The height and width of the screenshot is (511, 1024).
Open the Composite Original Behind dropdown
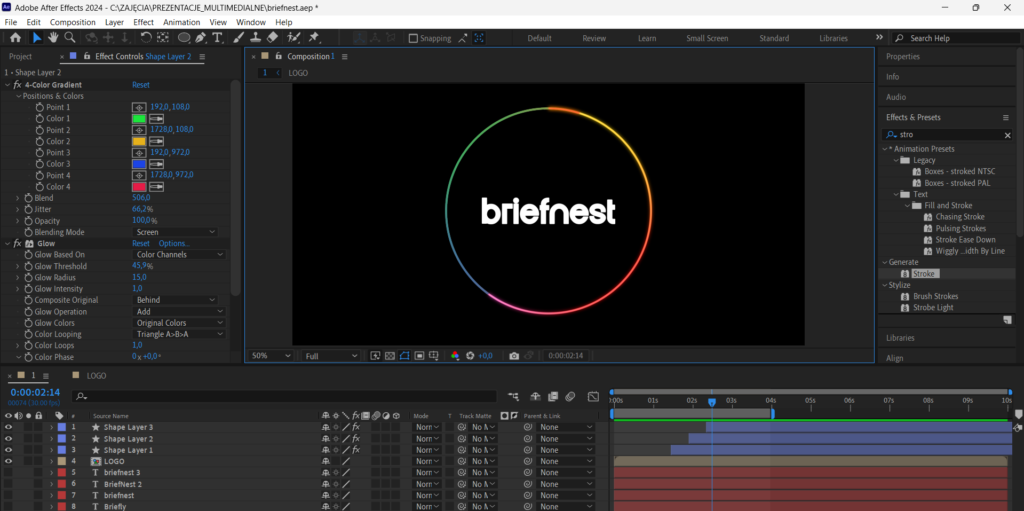tap(175, 300)
